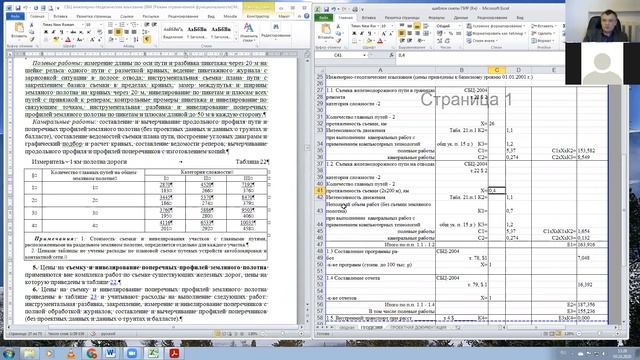This screenshot has height=360, width=640.
Task: Click Excel Вставить cells button
Action: tap(544, 26)
